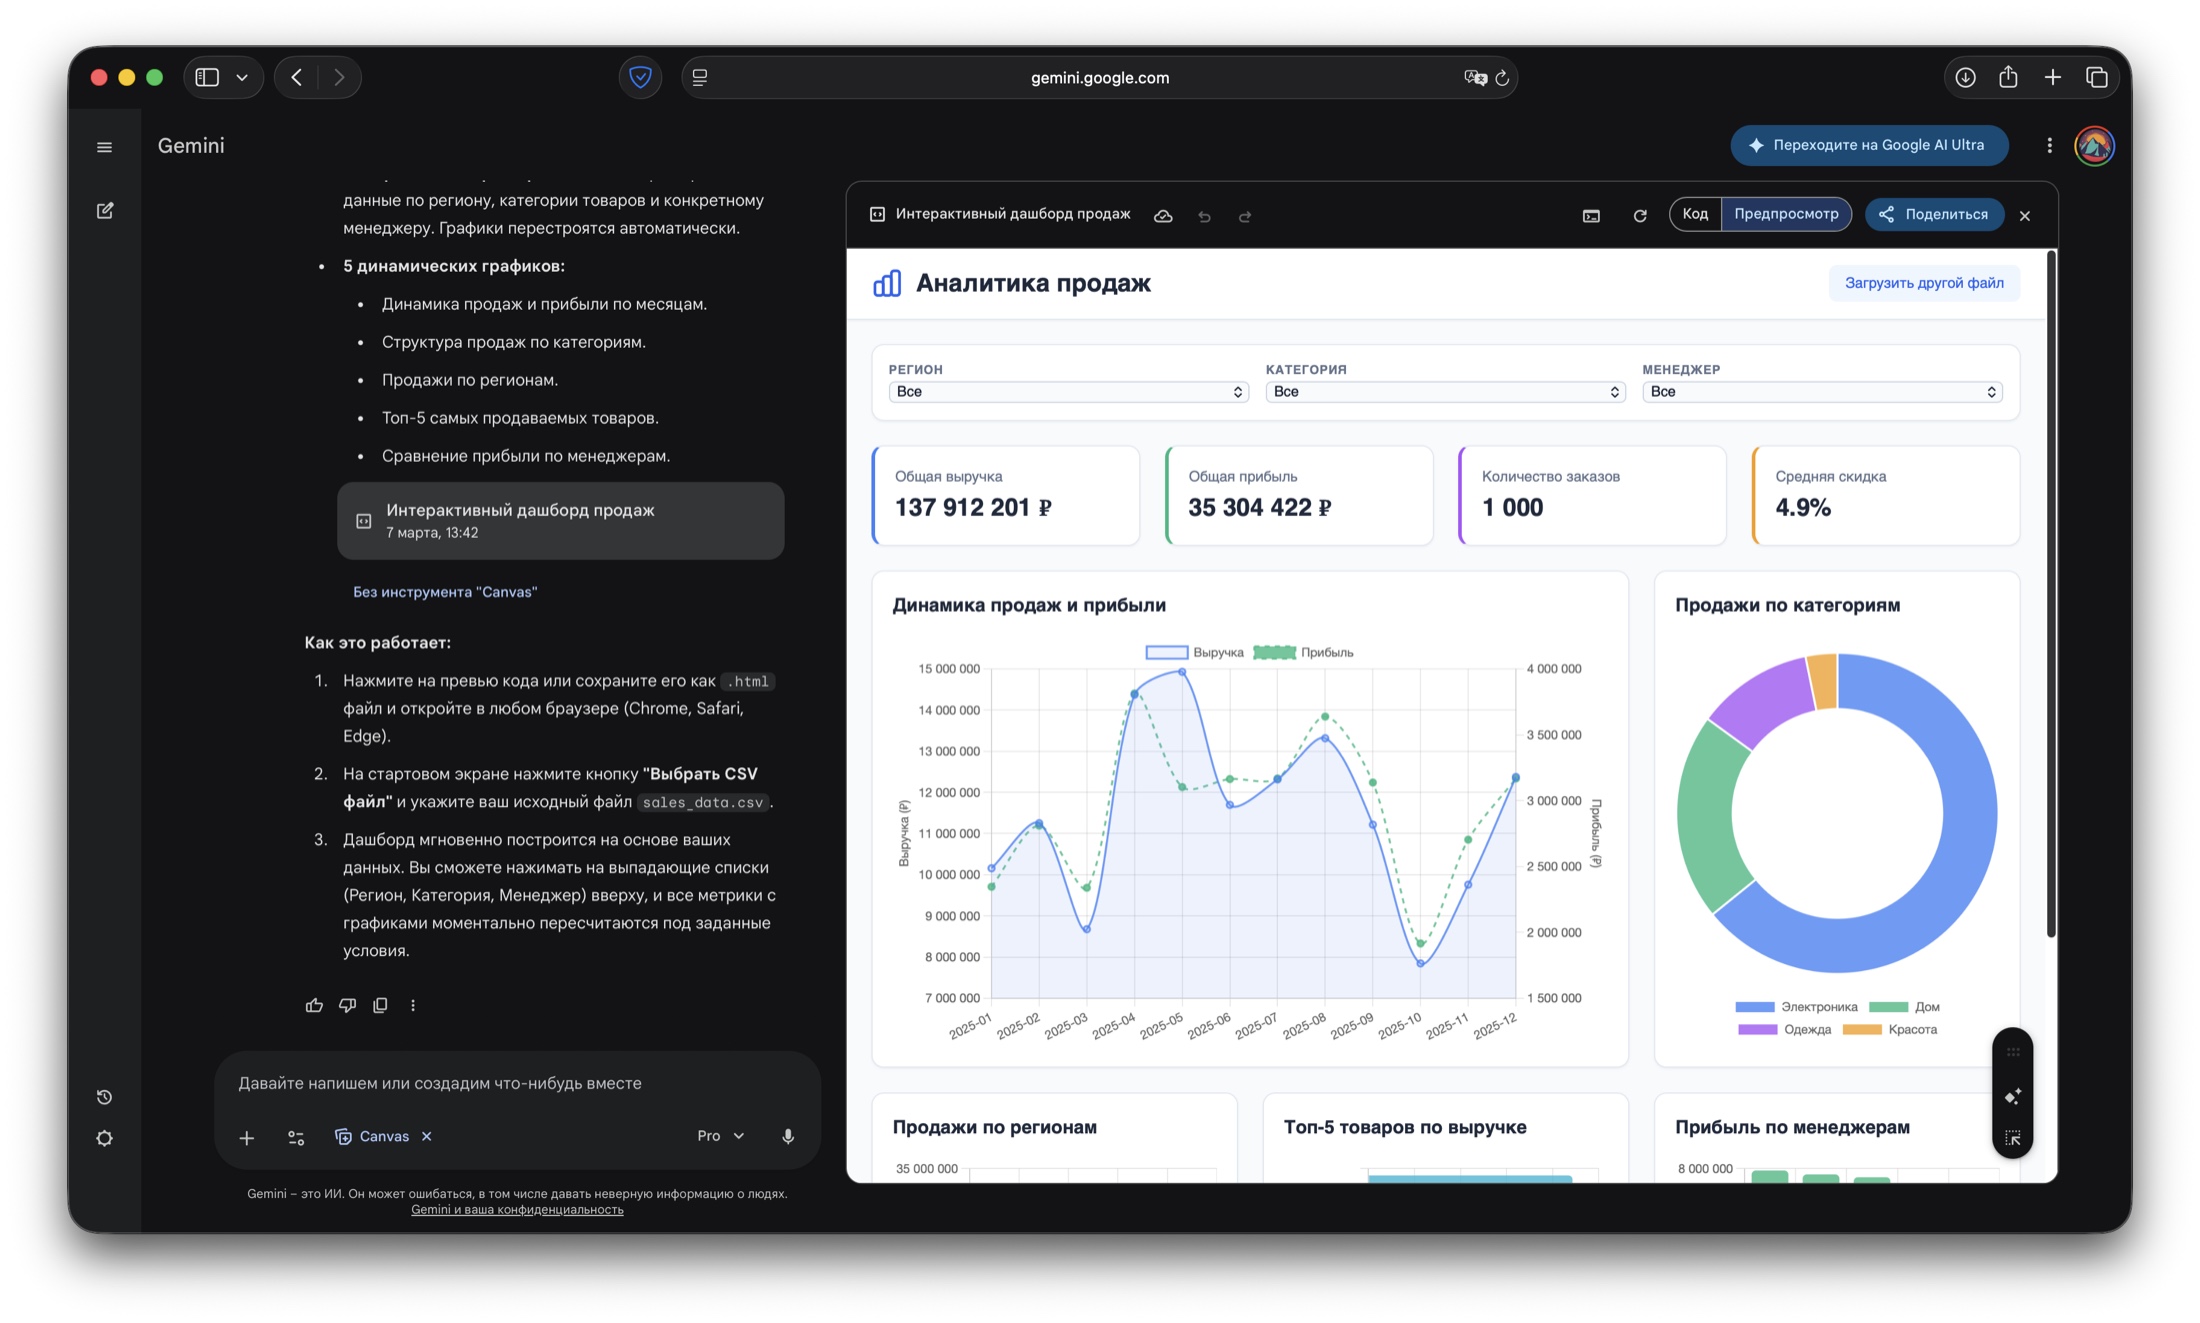Screen dimensions: 2200x1323
Task: Copy the response with copy icon
Action: coord(380,1005)
